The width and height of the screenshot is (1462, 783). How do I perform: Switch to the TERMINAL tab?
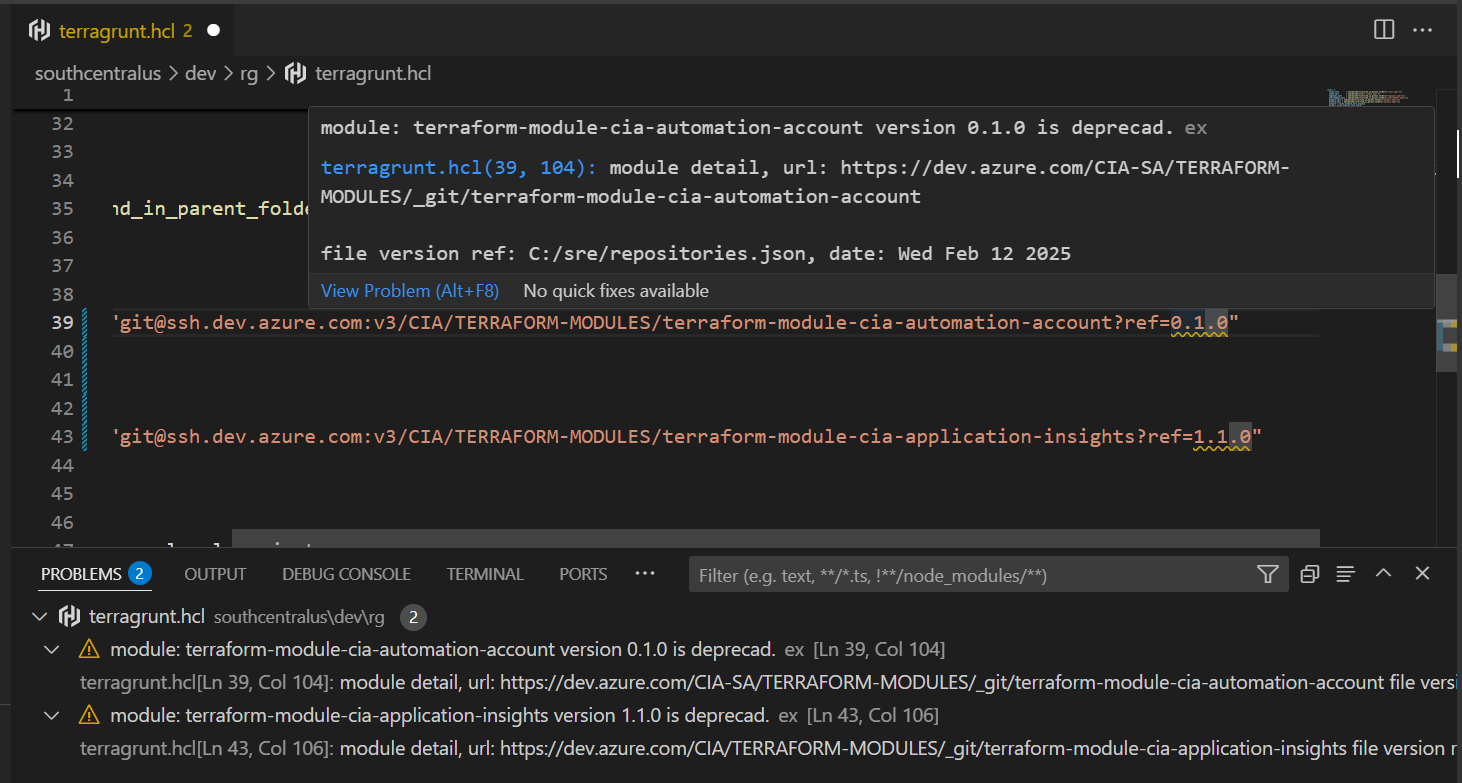(x=485, y=574)
